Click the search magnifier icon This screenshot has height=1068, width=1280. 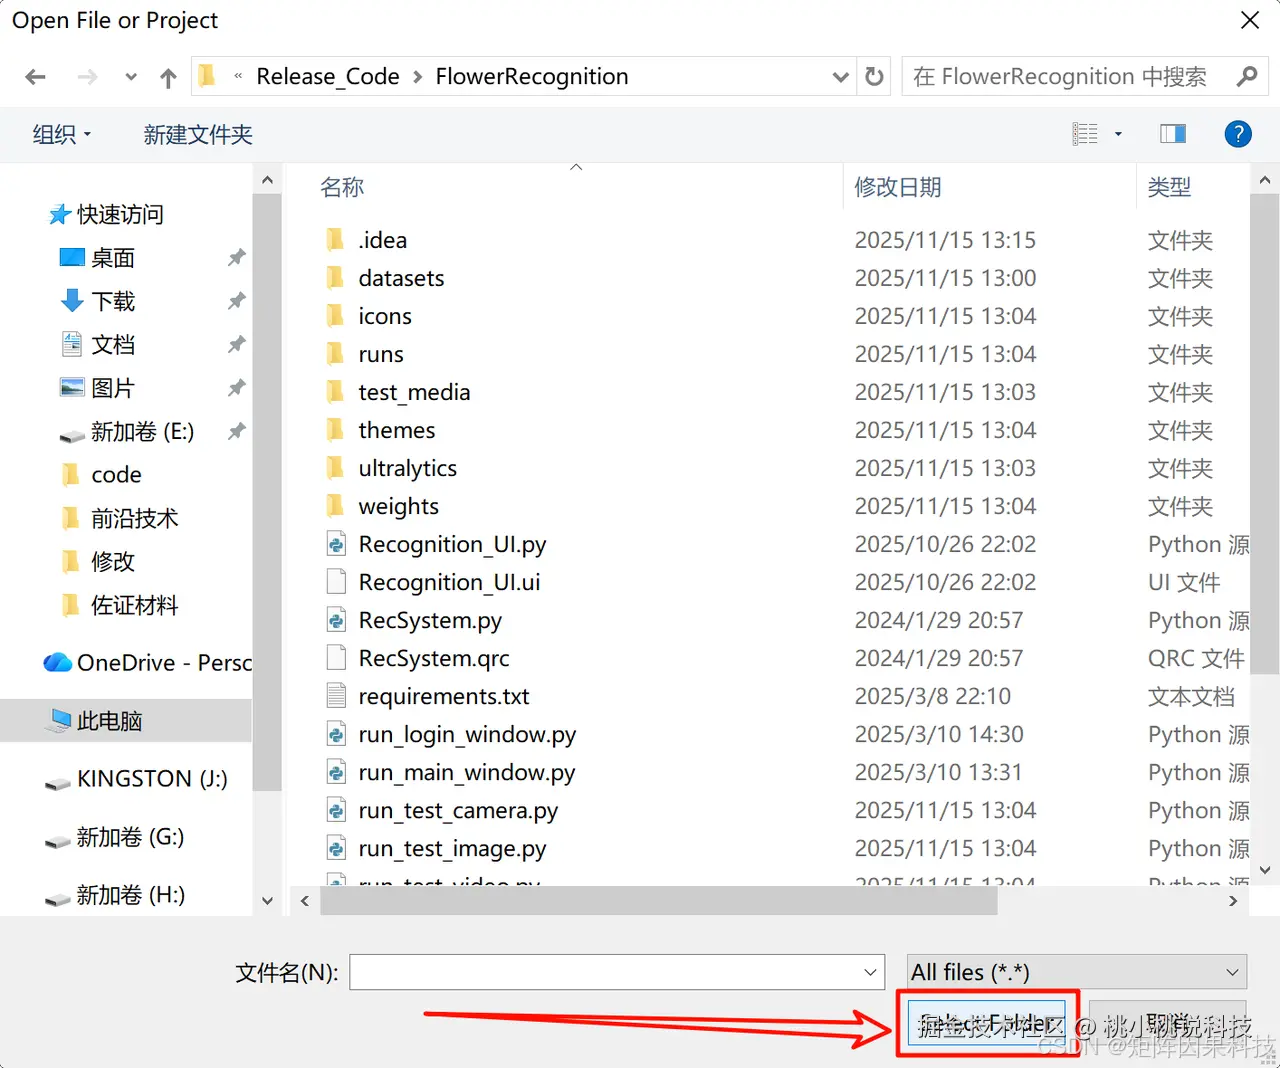click(1247, 76)
